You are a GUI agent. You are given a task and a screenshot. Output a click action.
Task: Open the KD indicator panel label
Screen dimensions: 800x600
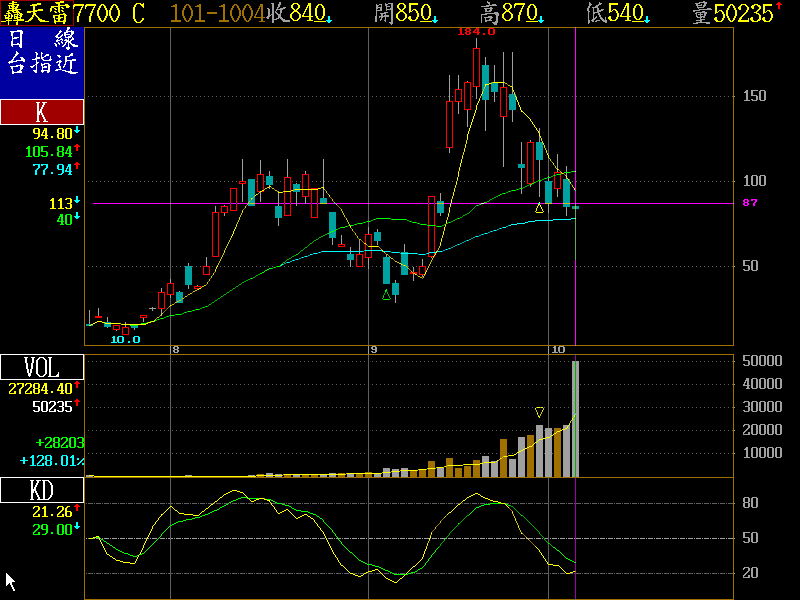click(x=42, y=490)
